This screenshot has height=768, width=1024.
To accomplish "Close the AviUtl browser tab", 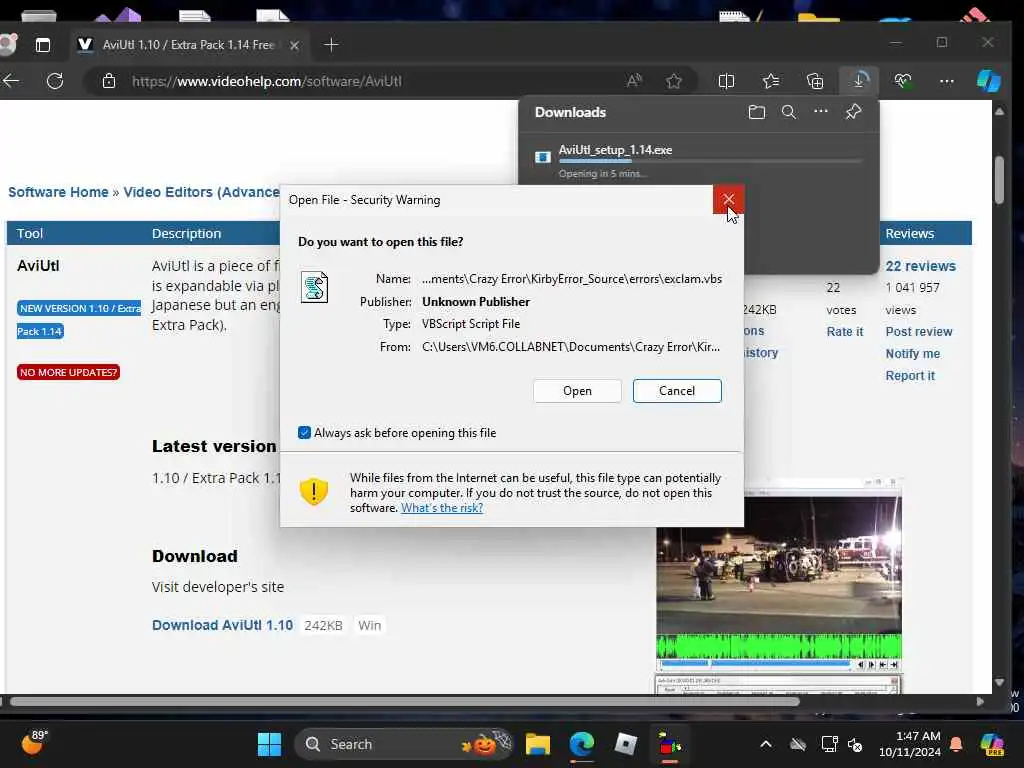I will pyautogui.click(x=294, y=45).
